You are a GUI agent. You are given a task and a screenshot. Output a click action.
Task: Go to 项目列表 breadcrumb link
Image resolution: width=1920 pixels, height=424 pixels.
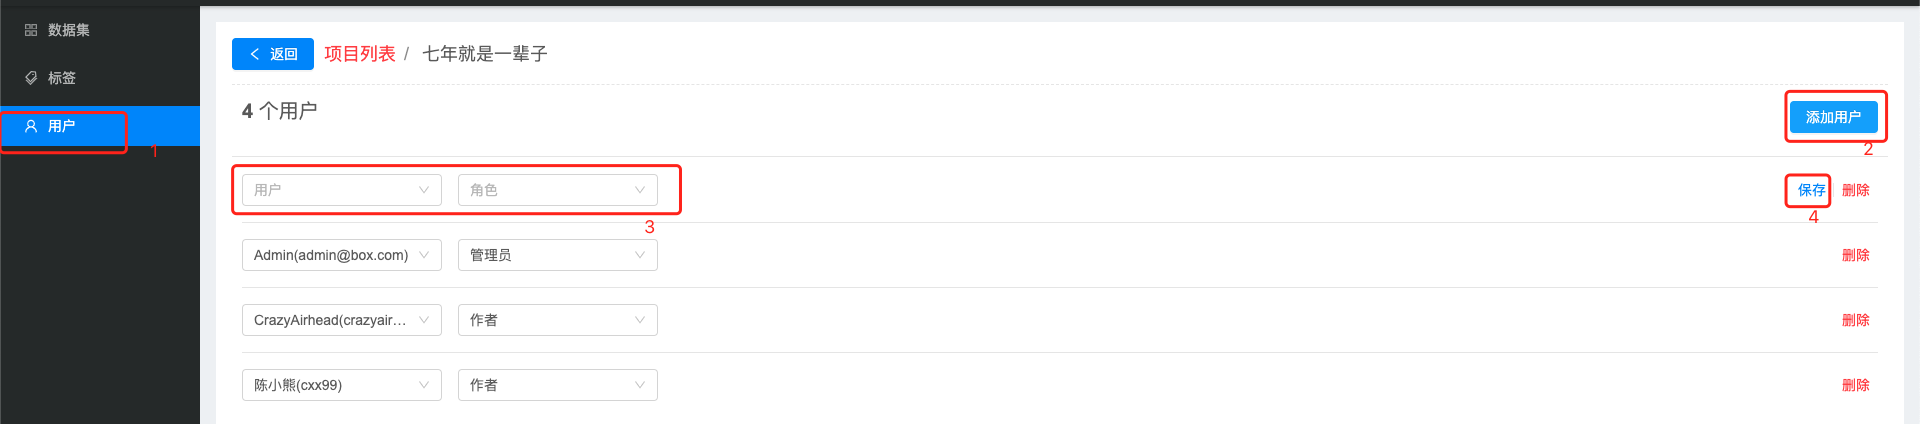[x=360, y=54]
